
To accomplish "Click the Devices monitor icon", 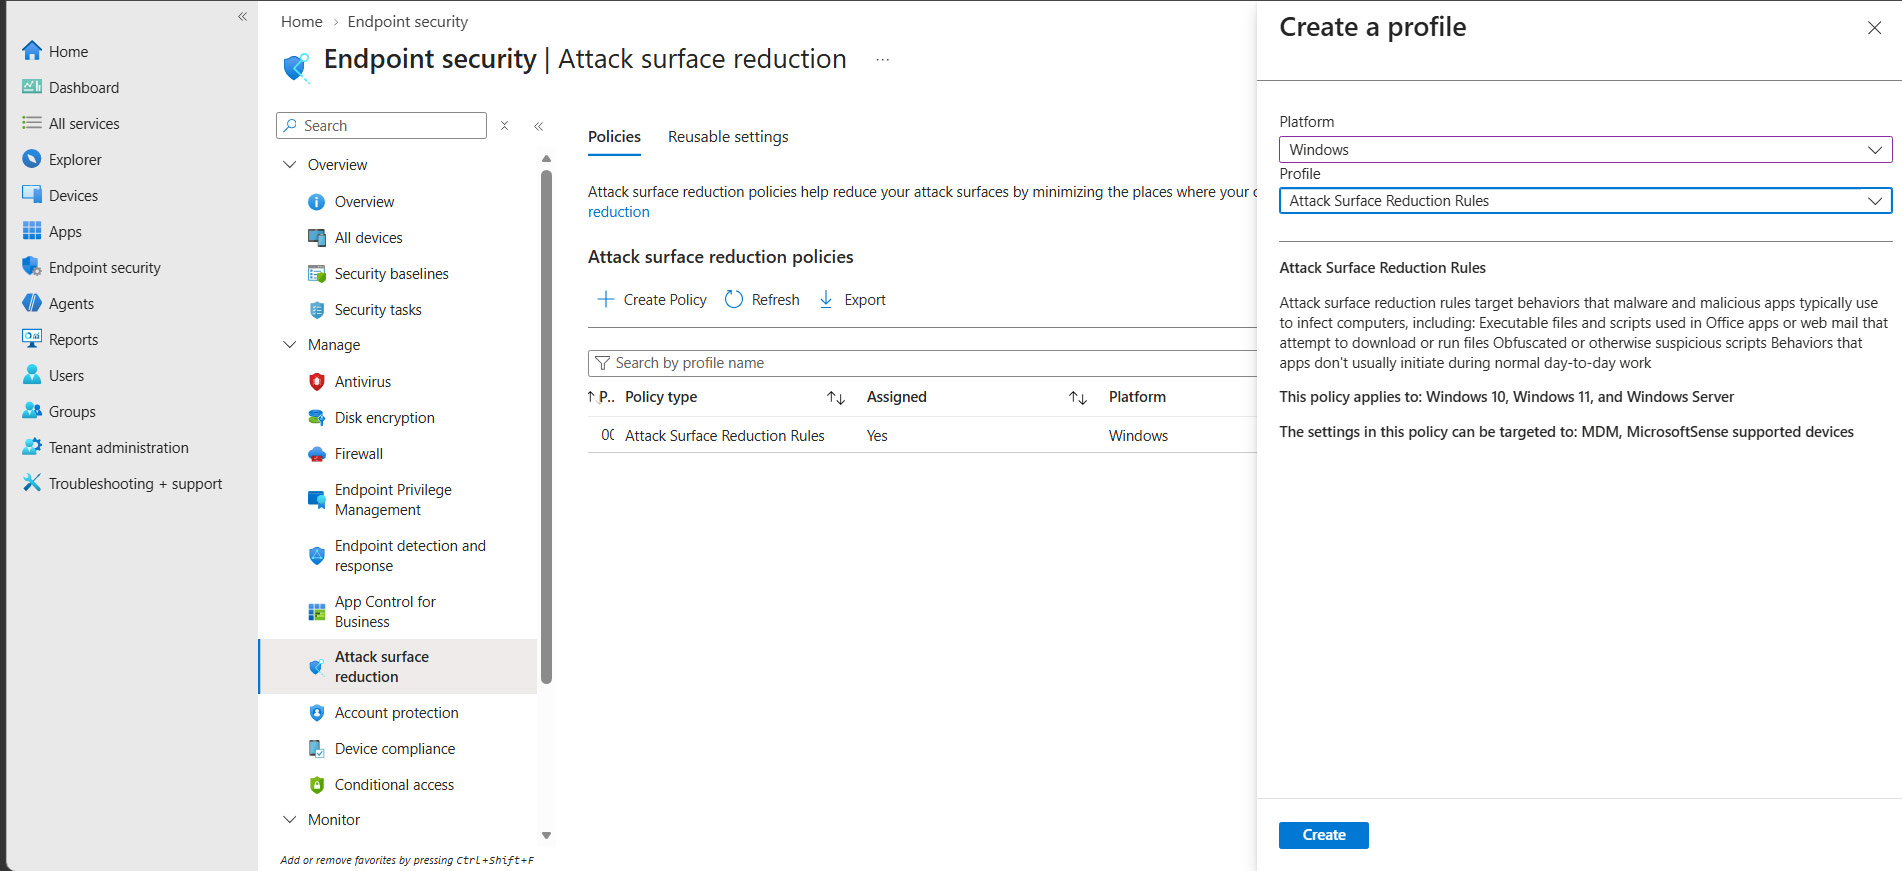I will 32,195.
